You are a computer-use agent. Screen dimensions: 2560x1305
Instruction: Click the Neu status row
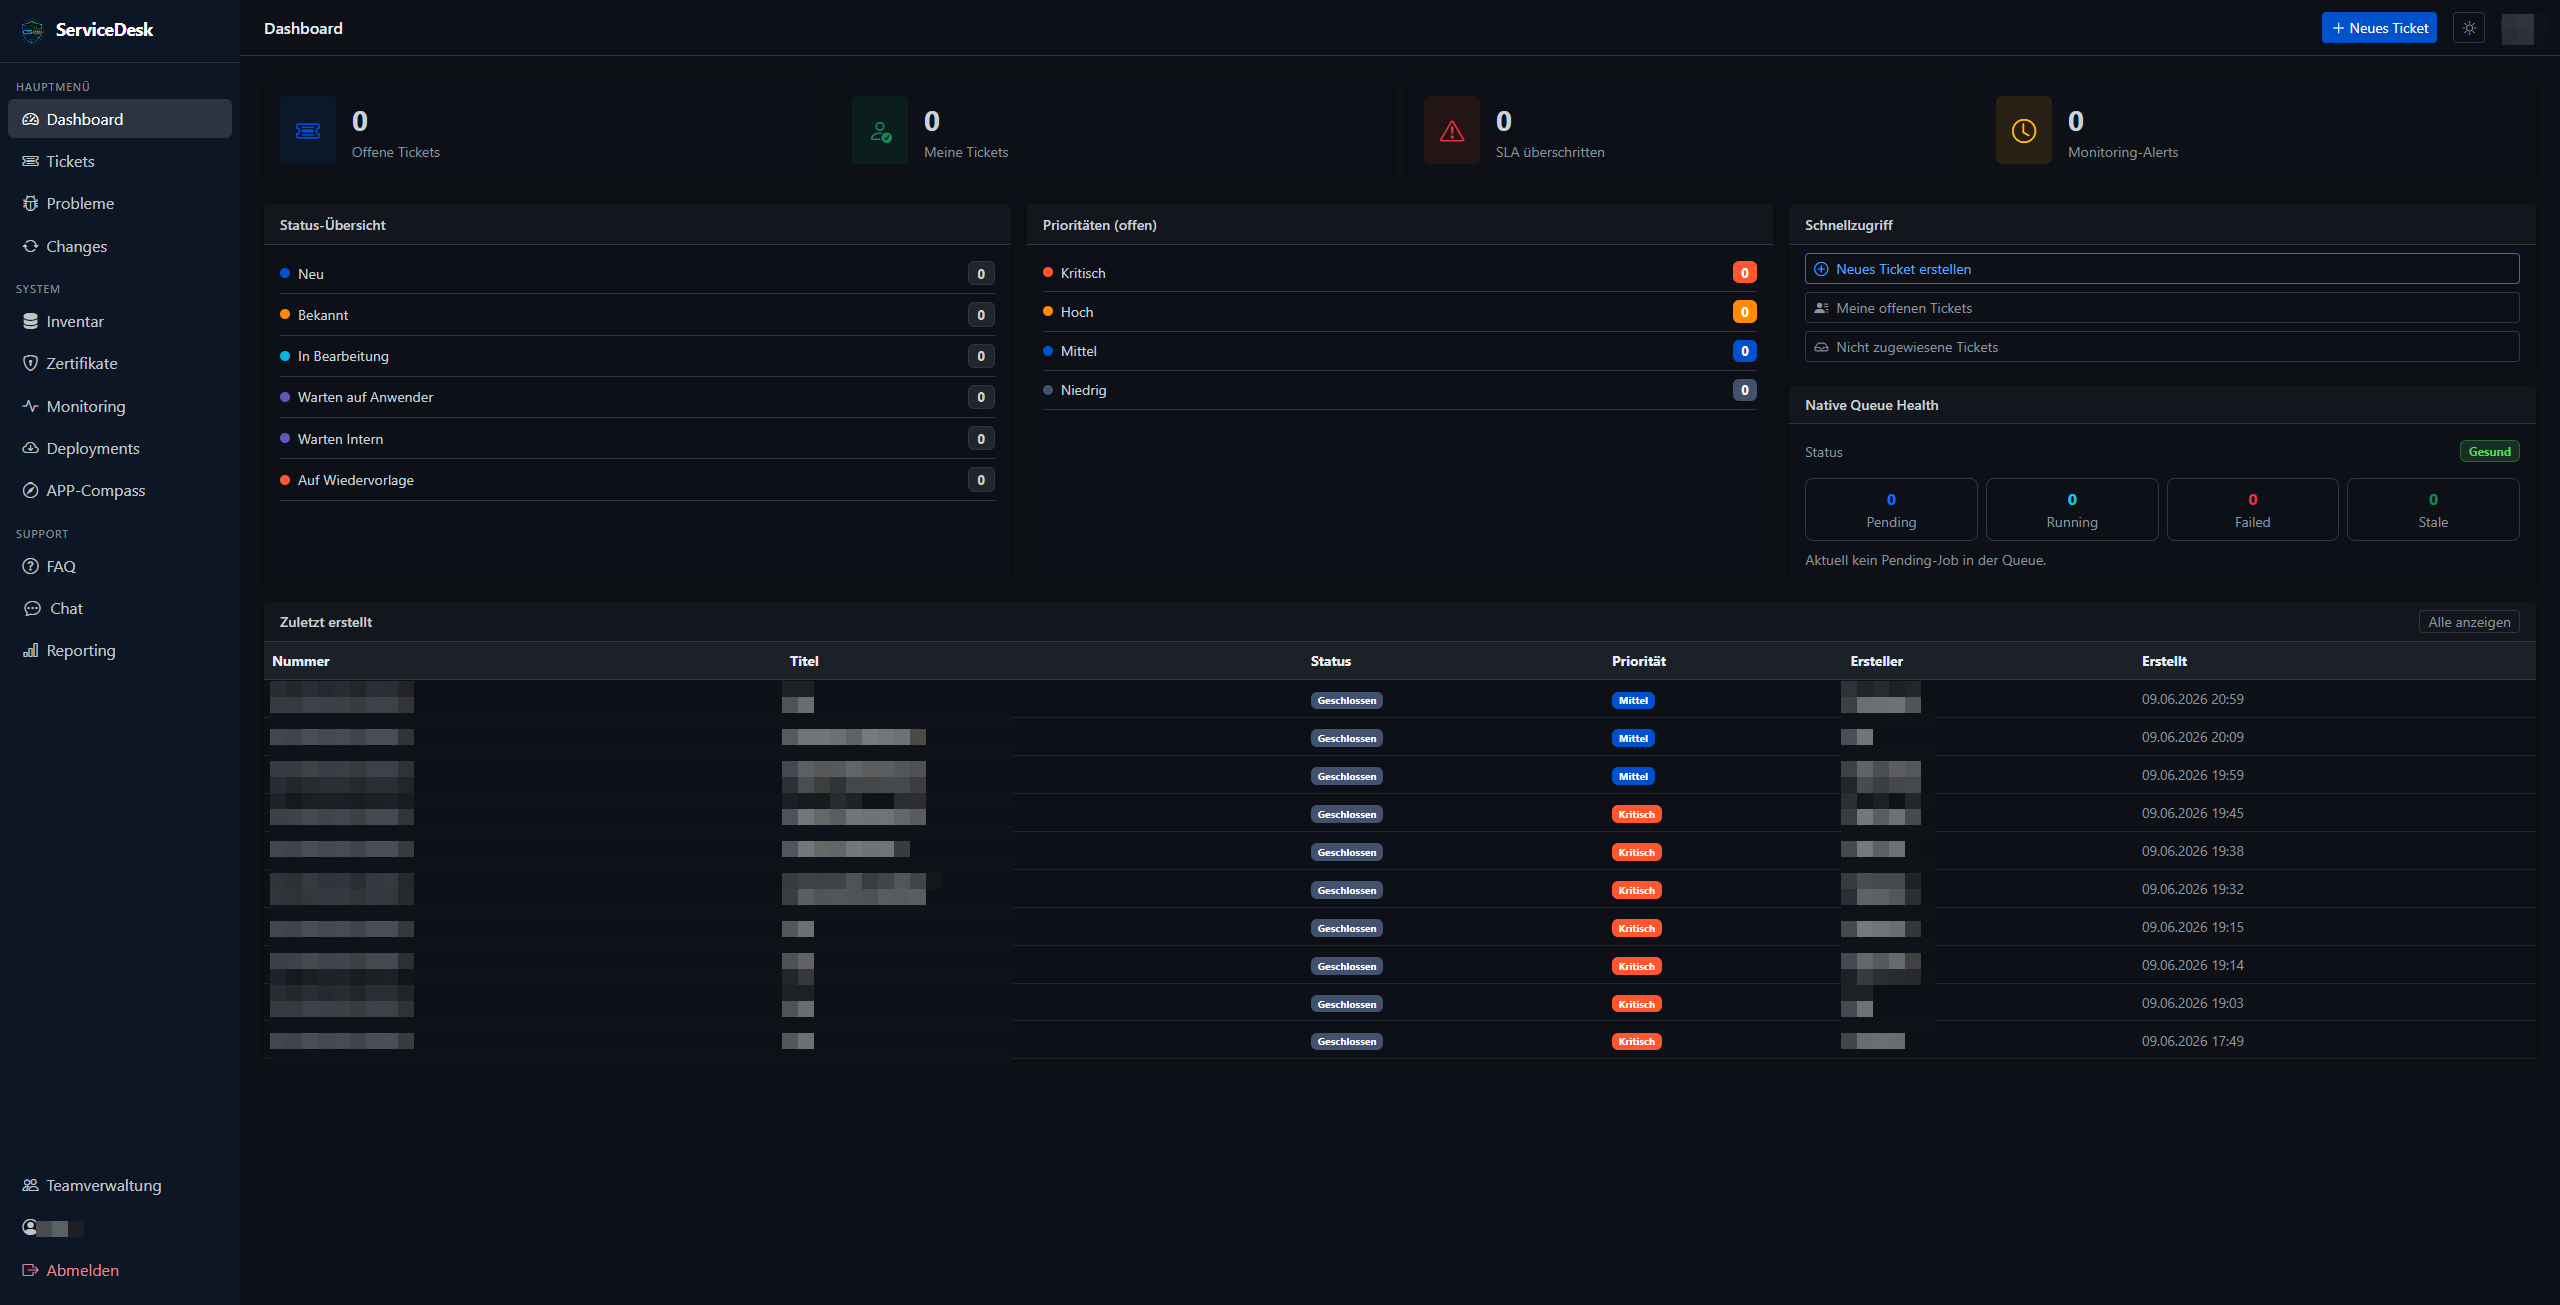[637, 274]
